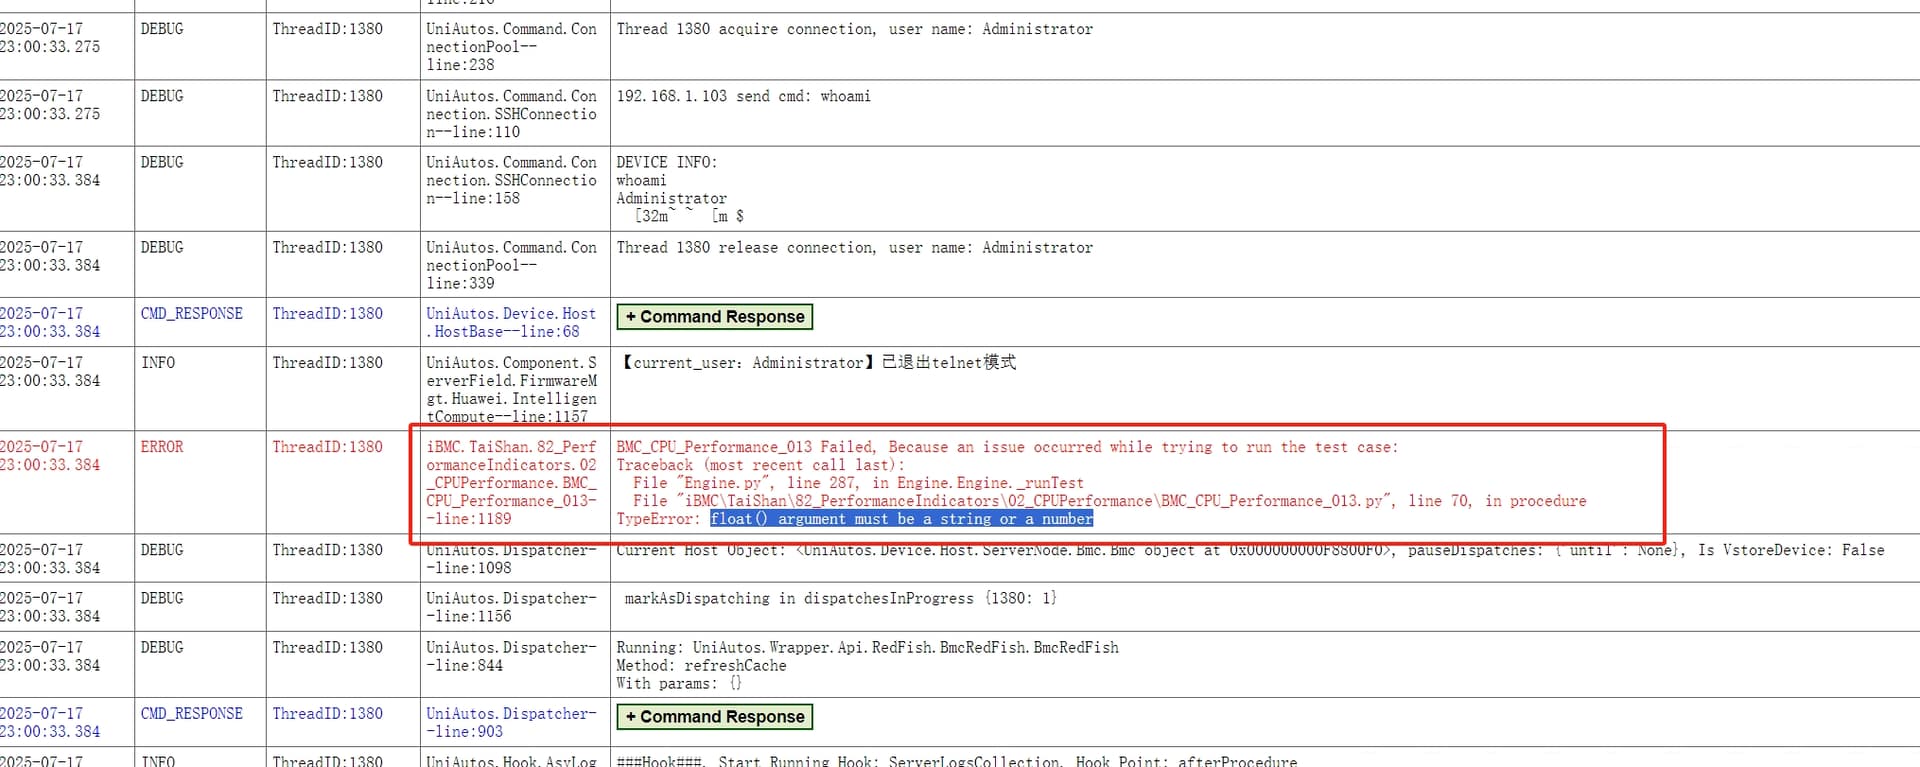Click the '192.168.1.103 send cmd: whoami' message
Image resolution: width=1920 pixels, height=767 pixels.
coord(743,96)
